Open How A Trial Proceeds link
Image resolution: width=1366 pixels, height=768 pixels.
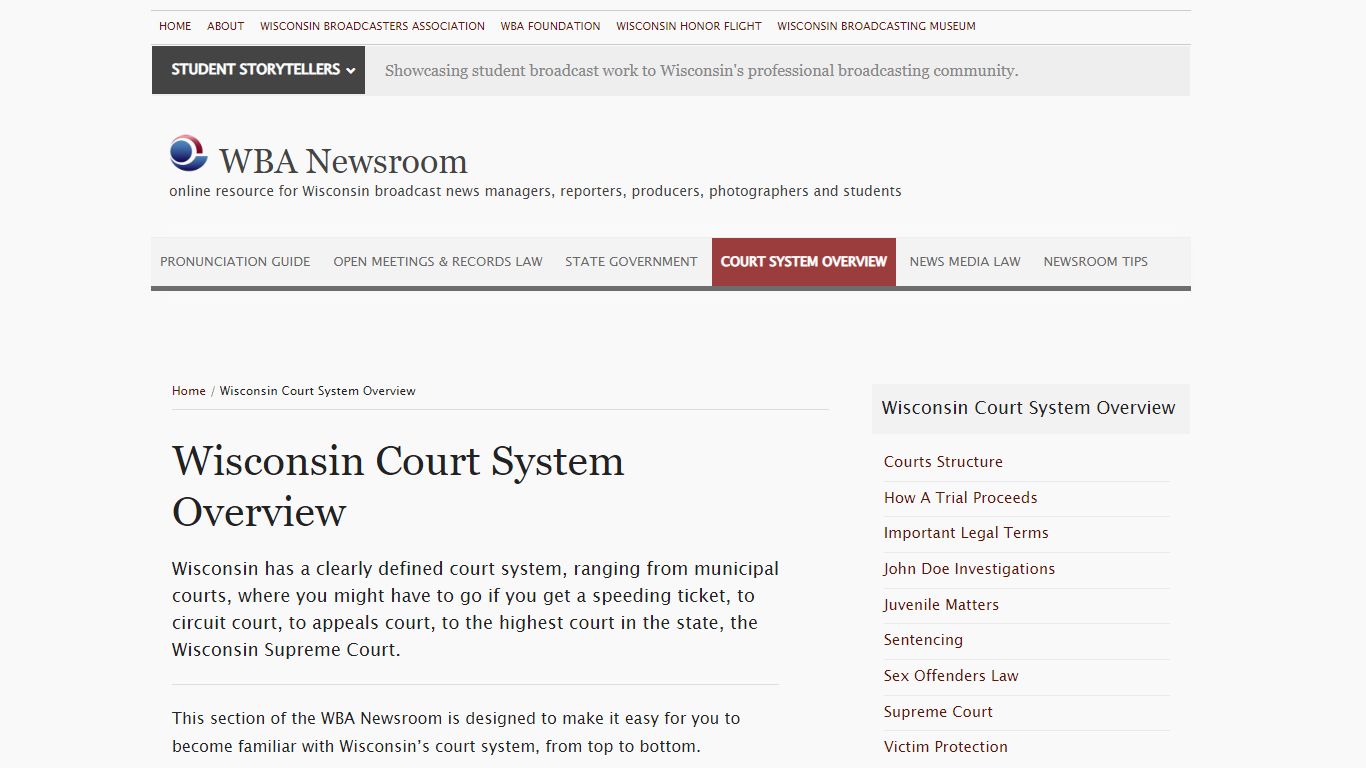[961, 498]
